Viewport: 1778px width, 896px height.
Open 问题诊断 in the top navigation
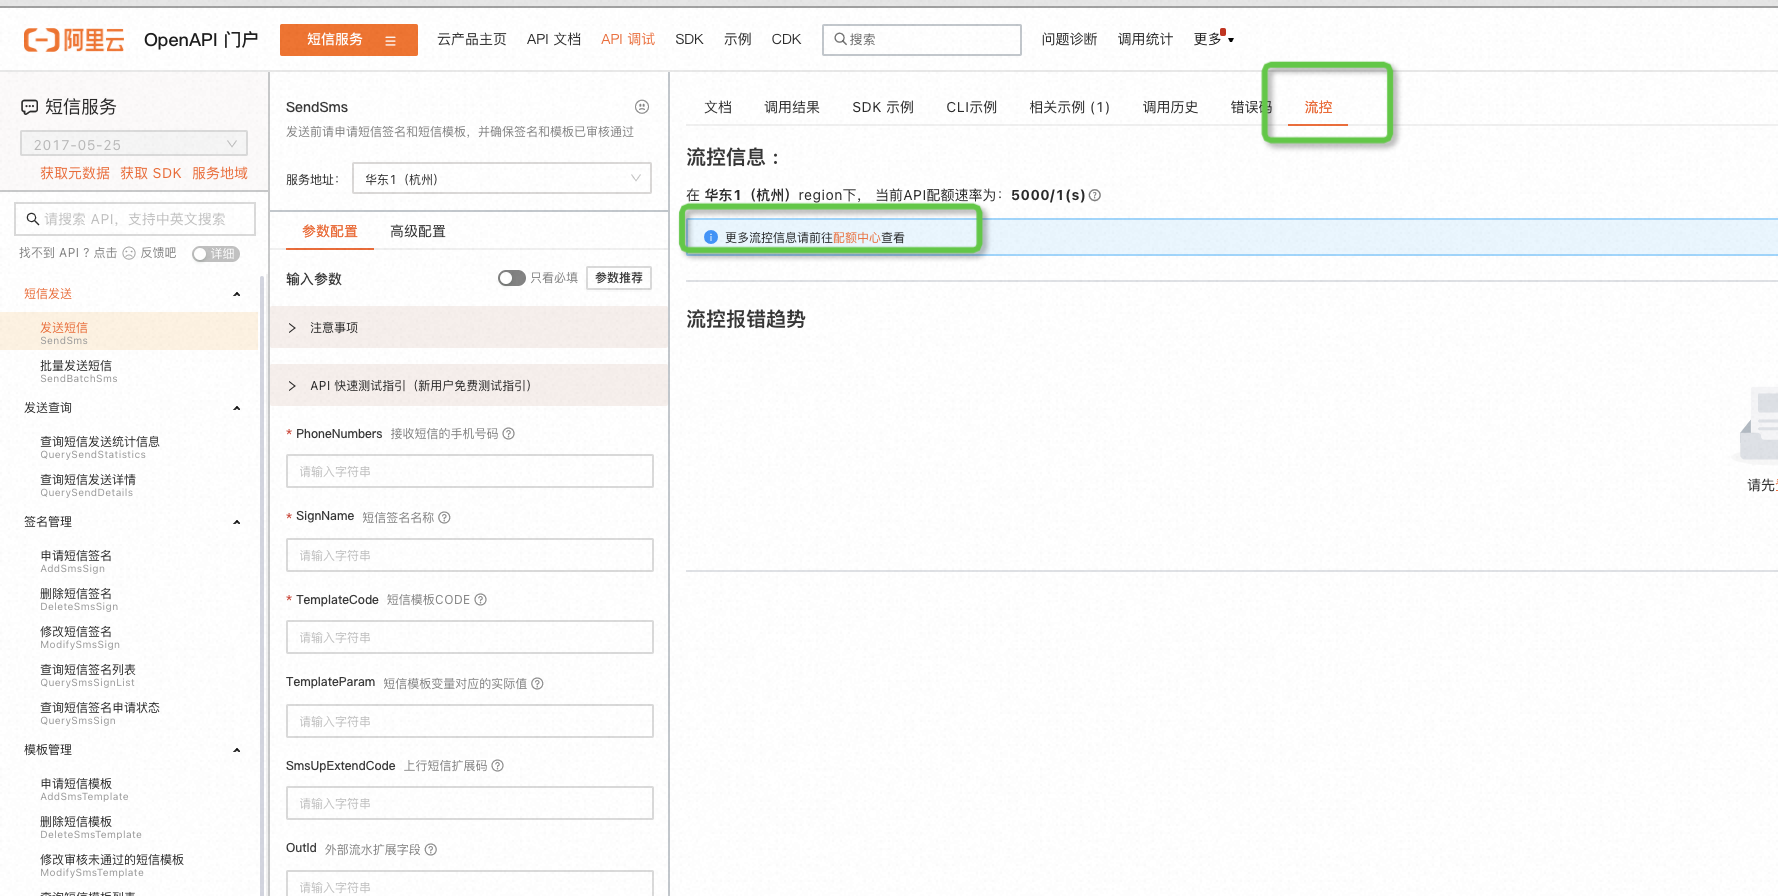click(x=1069, y=39)
